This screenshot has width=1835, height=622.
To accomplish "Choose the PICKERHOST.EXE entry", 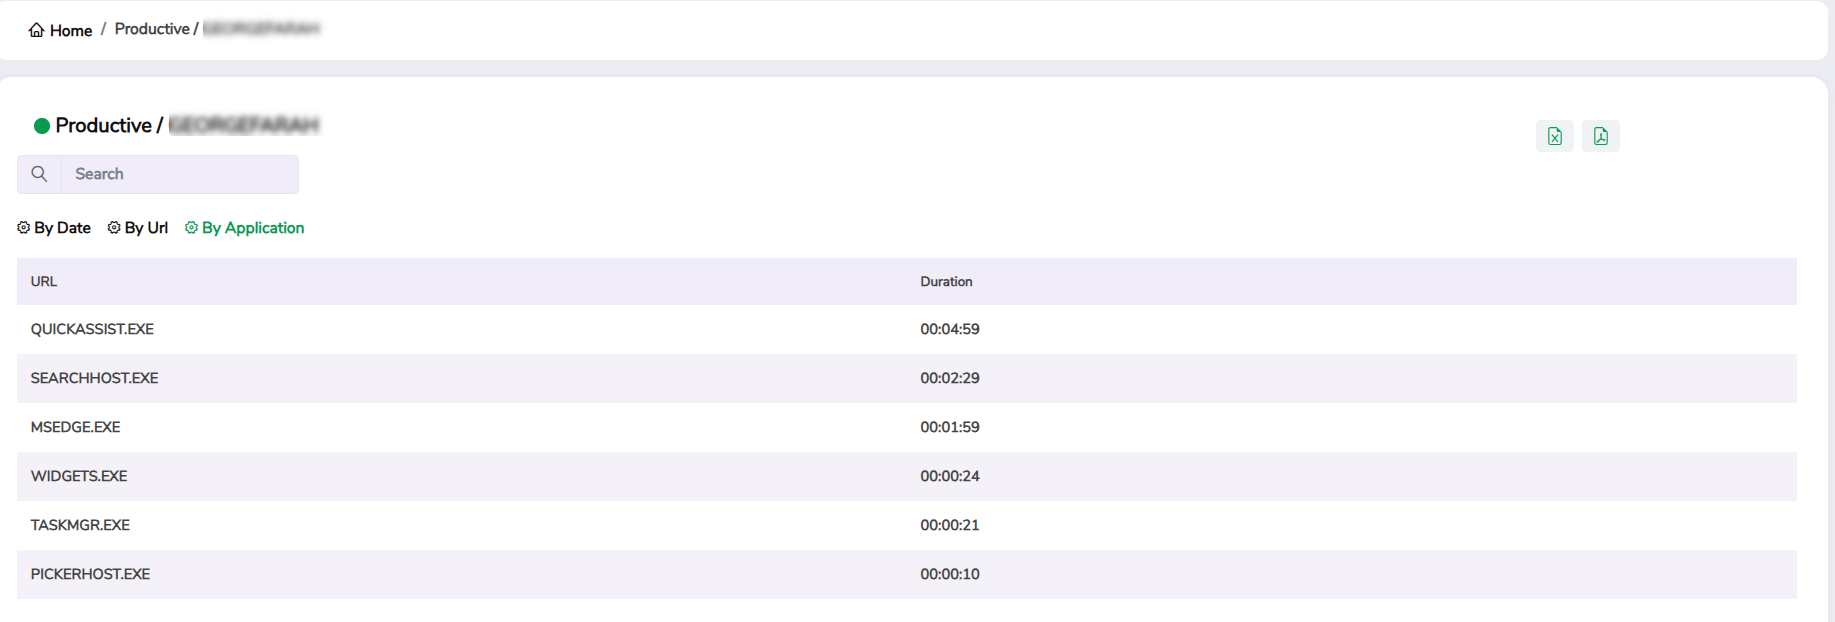I will [90, 574].
